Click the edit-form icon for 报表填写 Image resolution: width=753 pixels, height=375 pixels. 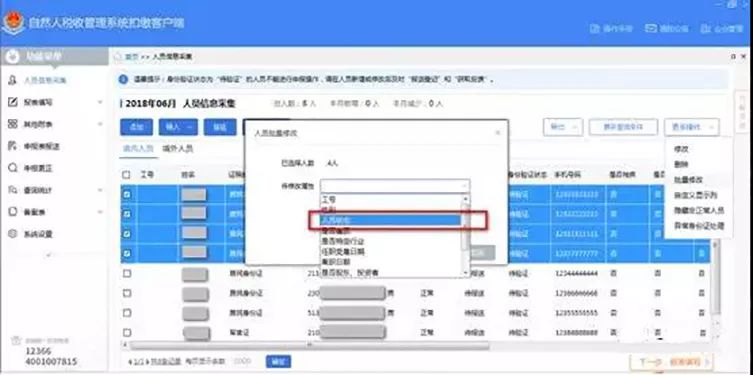tap(12, 102)
